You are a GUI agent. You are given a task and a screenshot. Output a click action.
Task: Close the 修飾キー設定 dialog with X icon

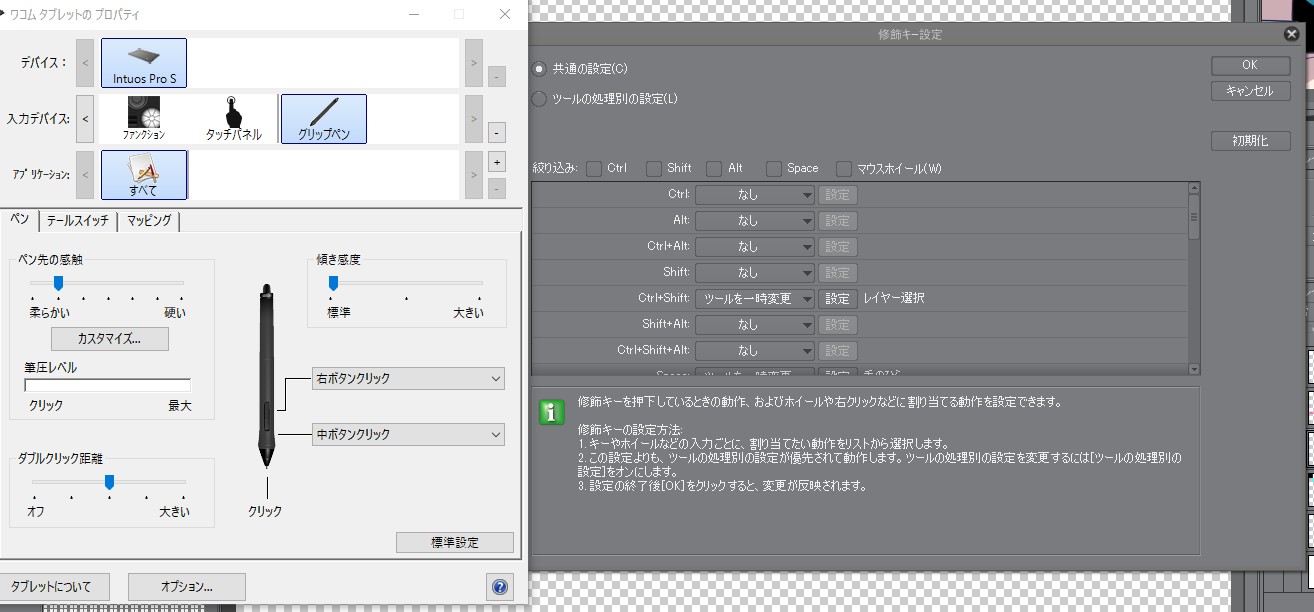[x=1291, y=34]
